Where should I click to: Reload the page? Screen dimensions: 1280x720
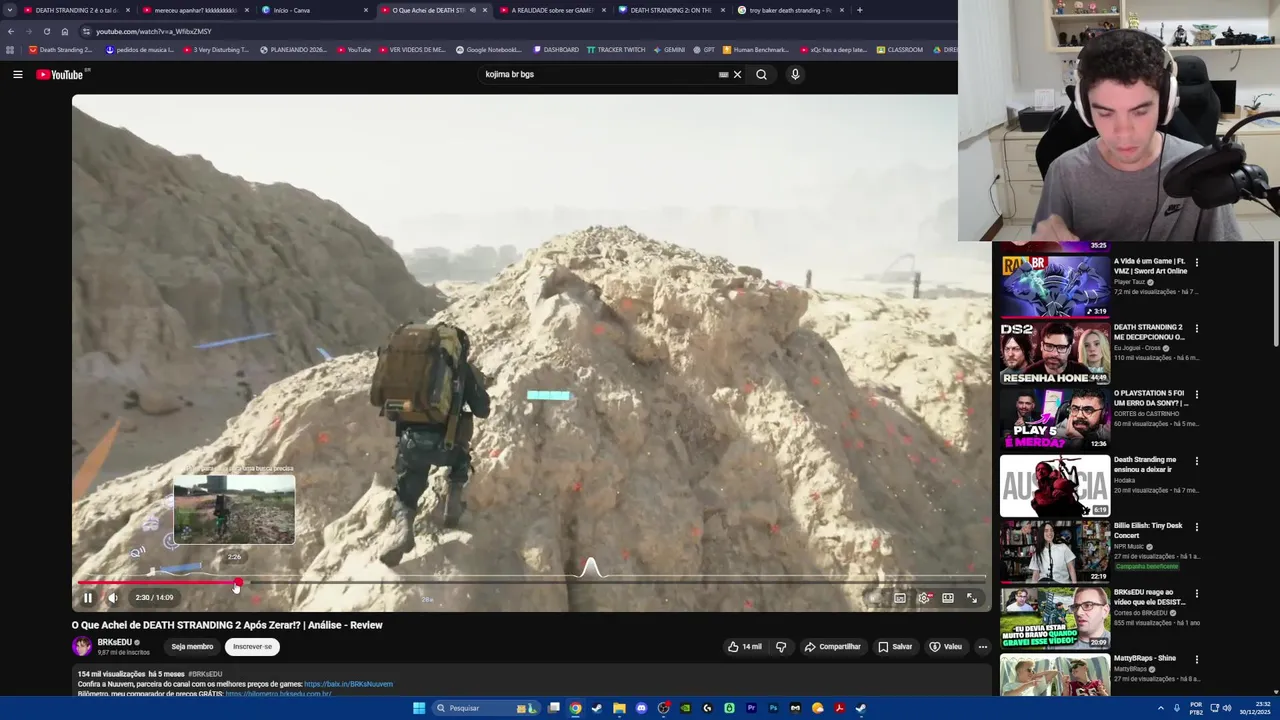(47, 31)
